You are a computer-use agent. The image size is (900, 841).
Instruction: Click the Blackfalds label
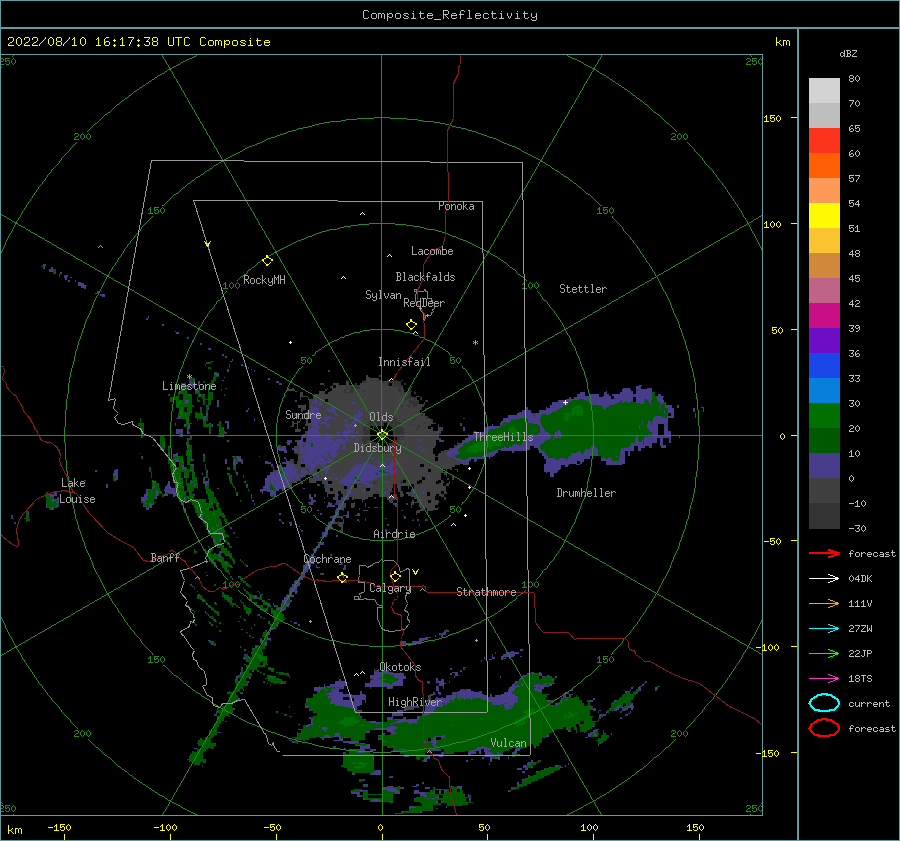point(425,277)
